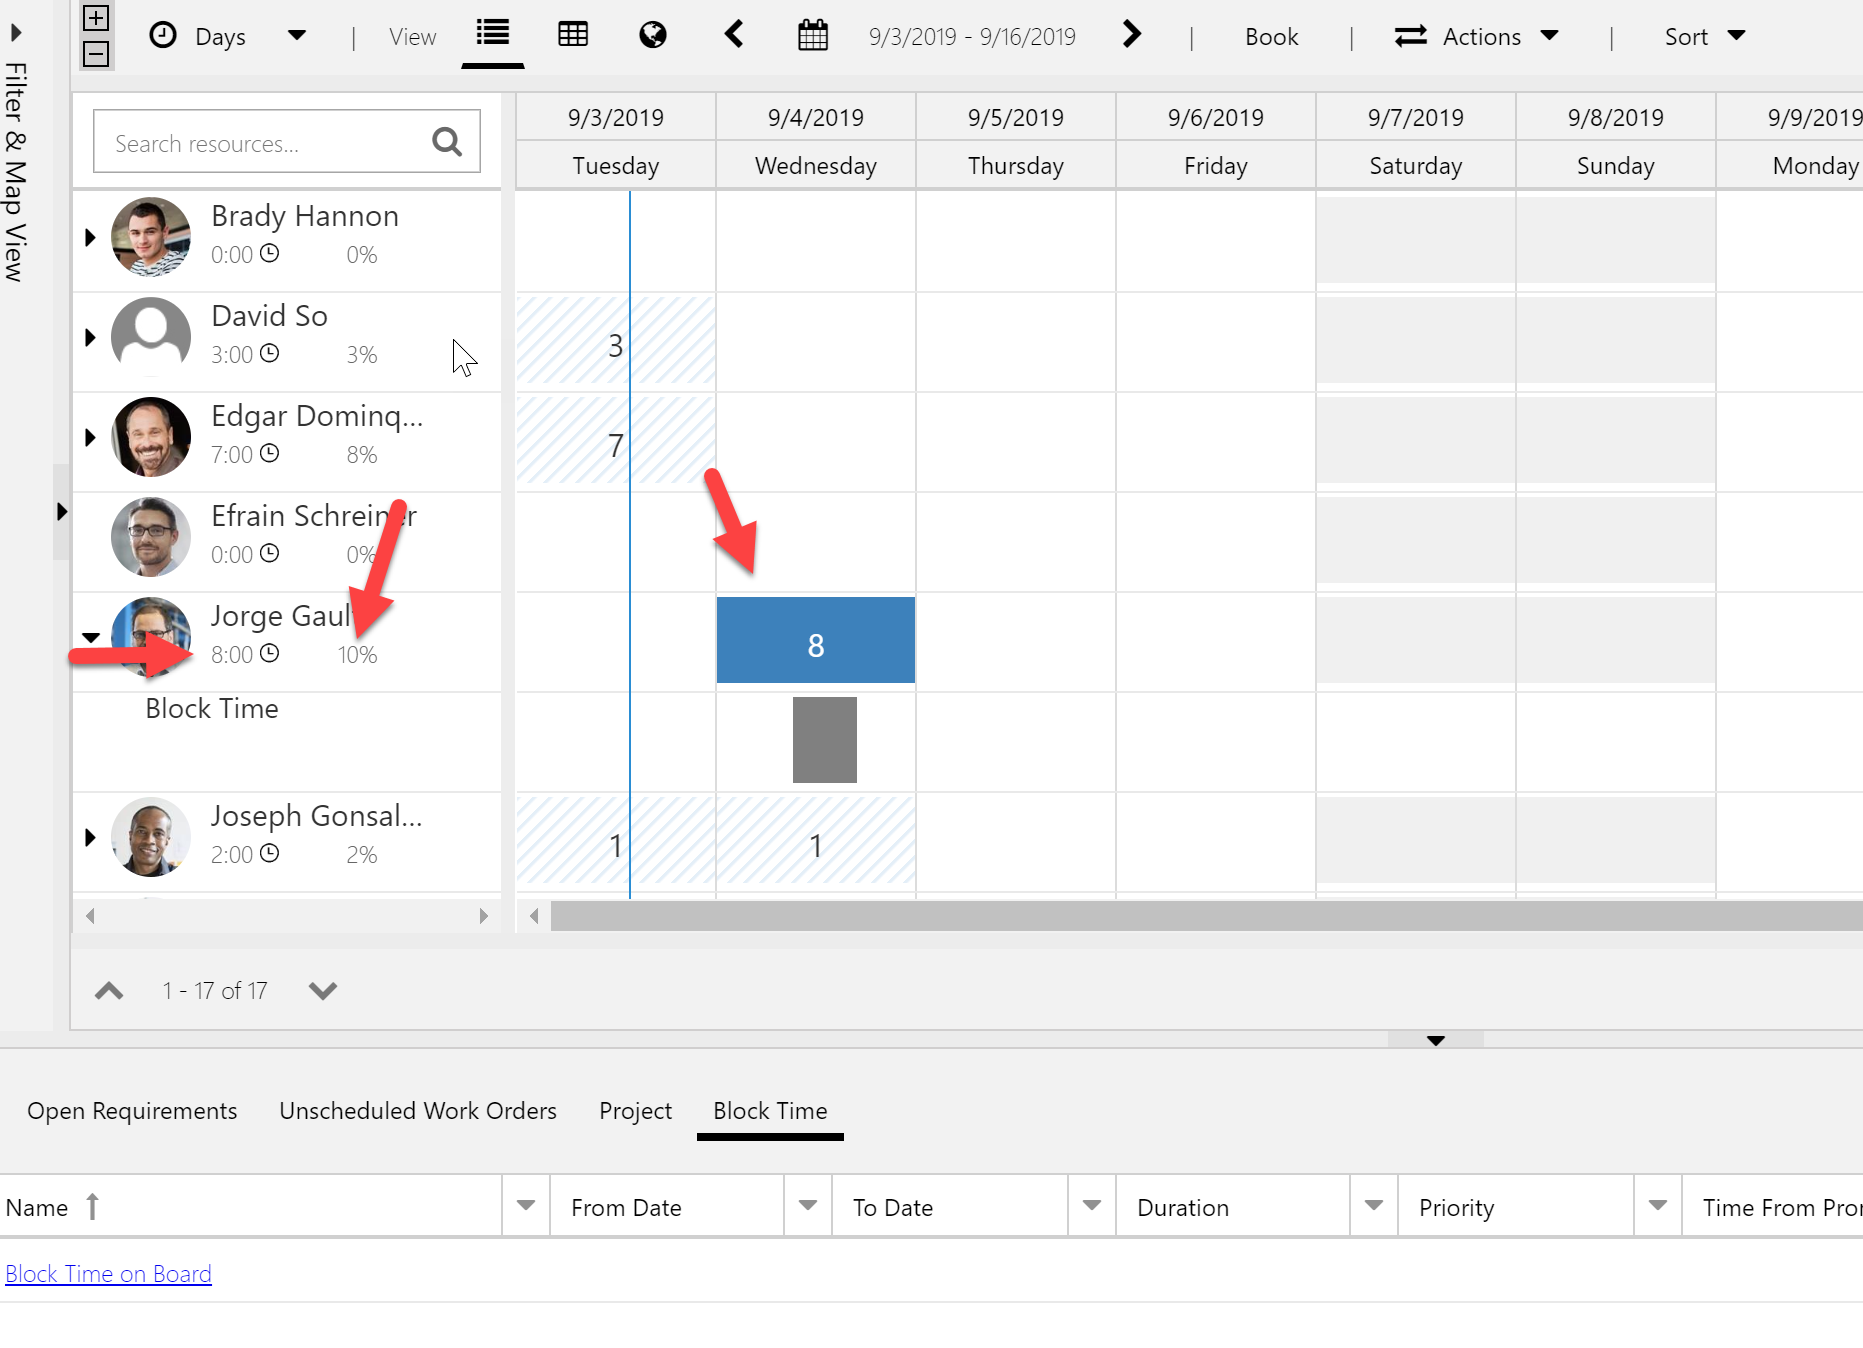Open the map globe view icon

(652, 33)
